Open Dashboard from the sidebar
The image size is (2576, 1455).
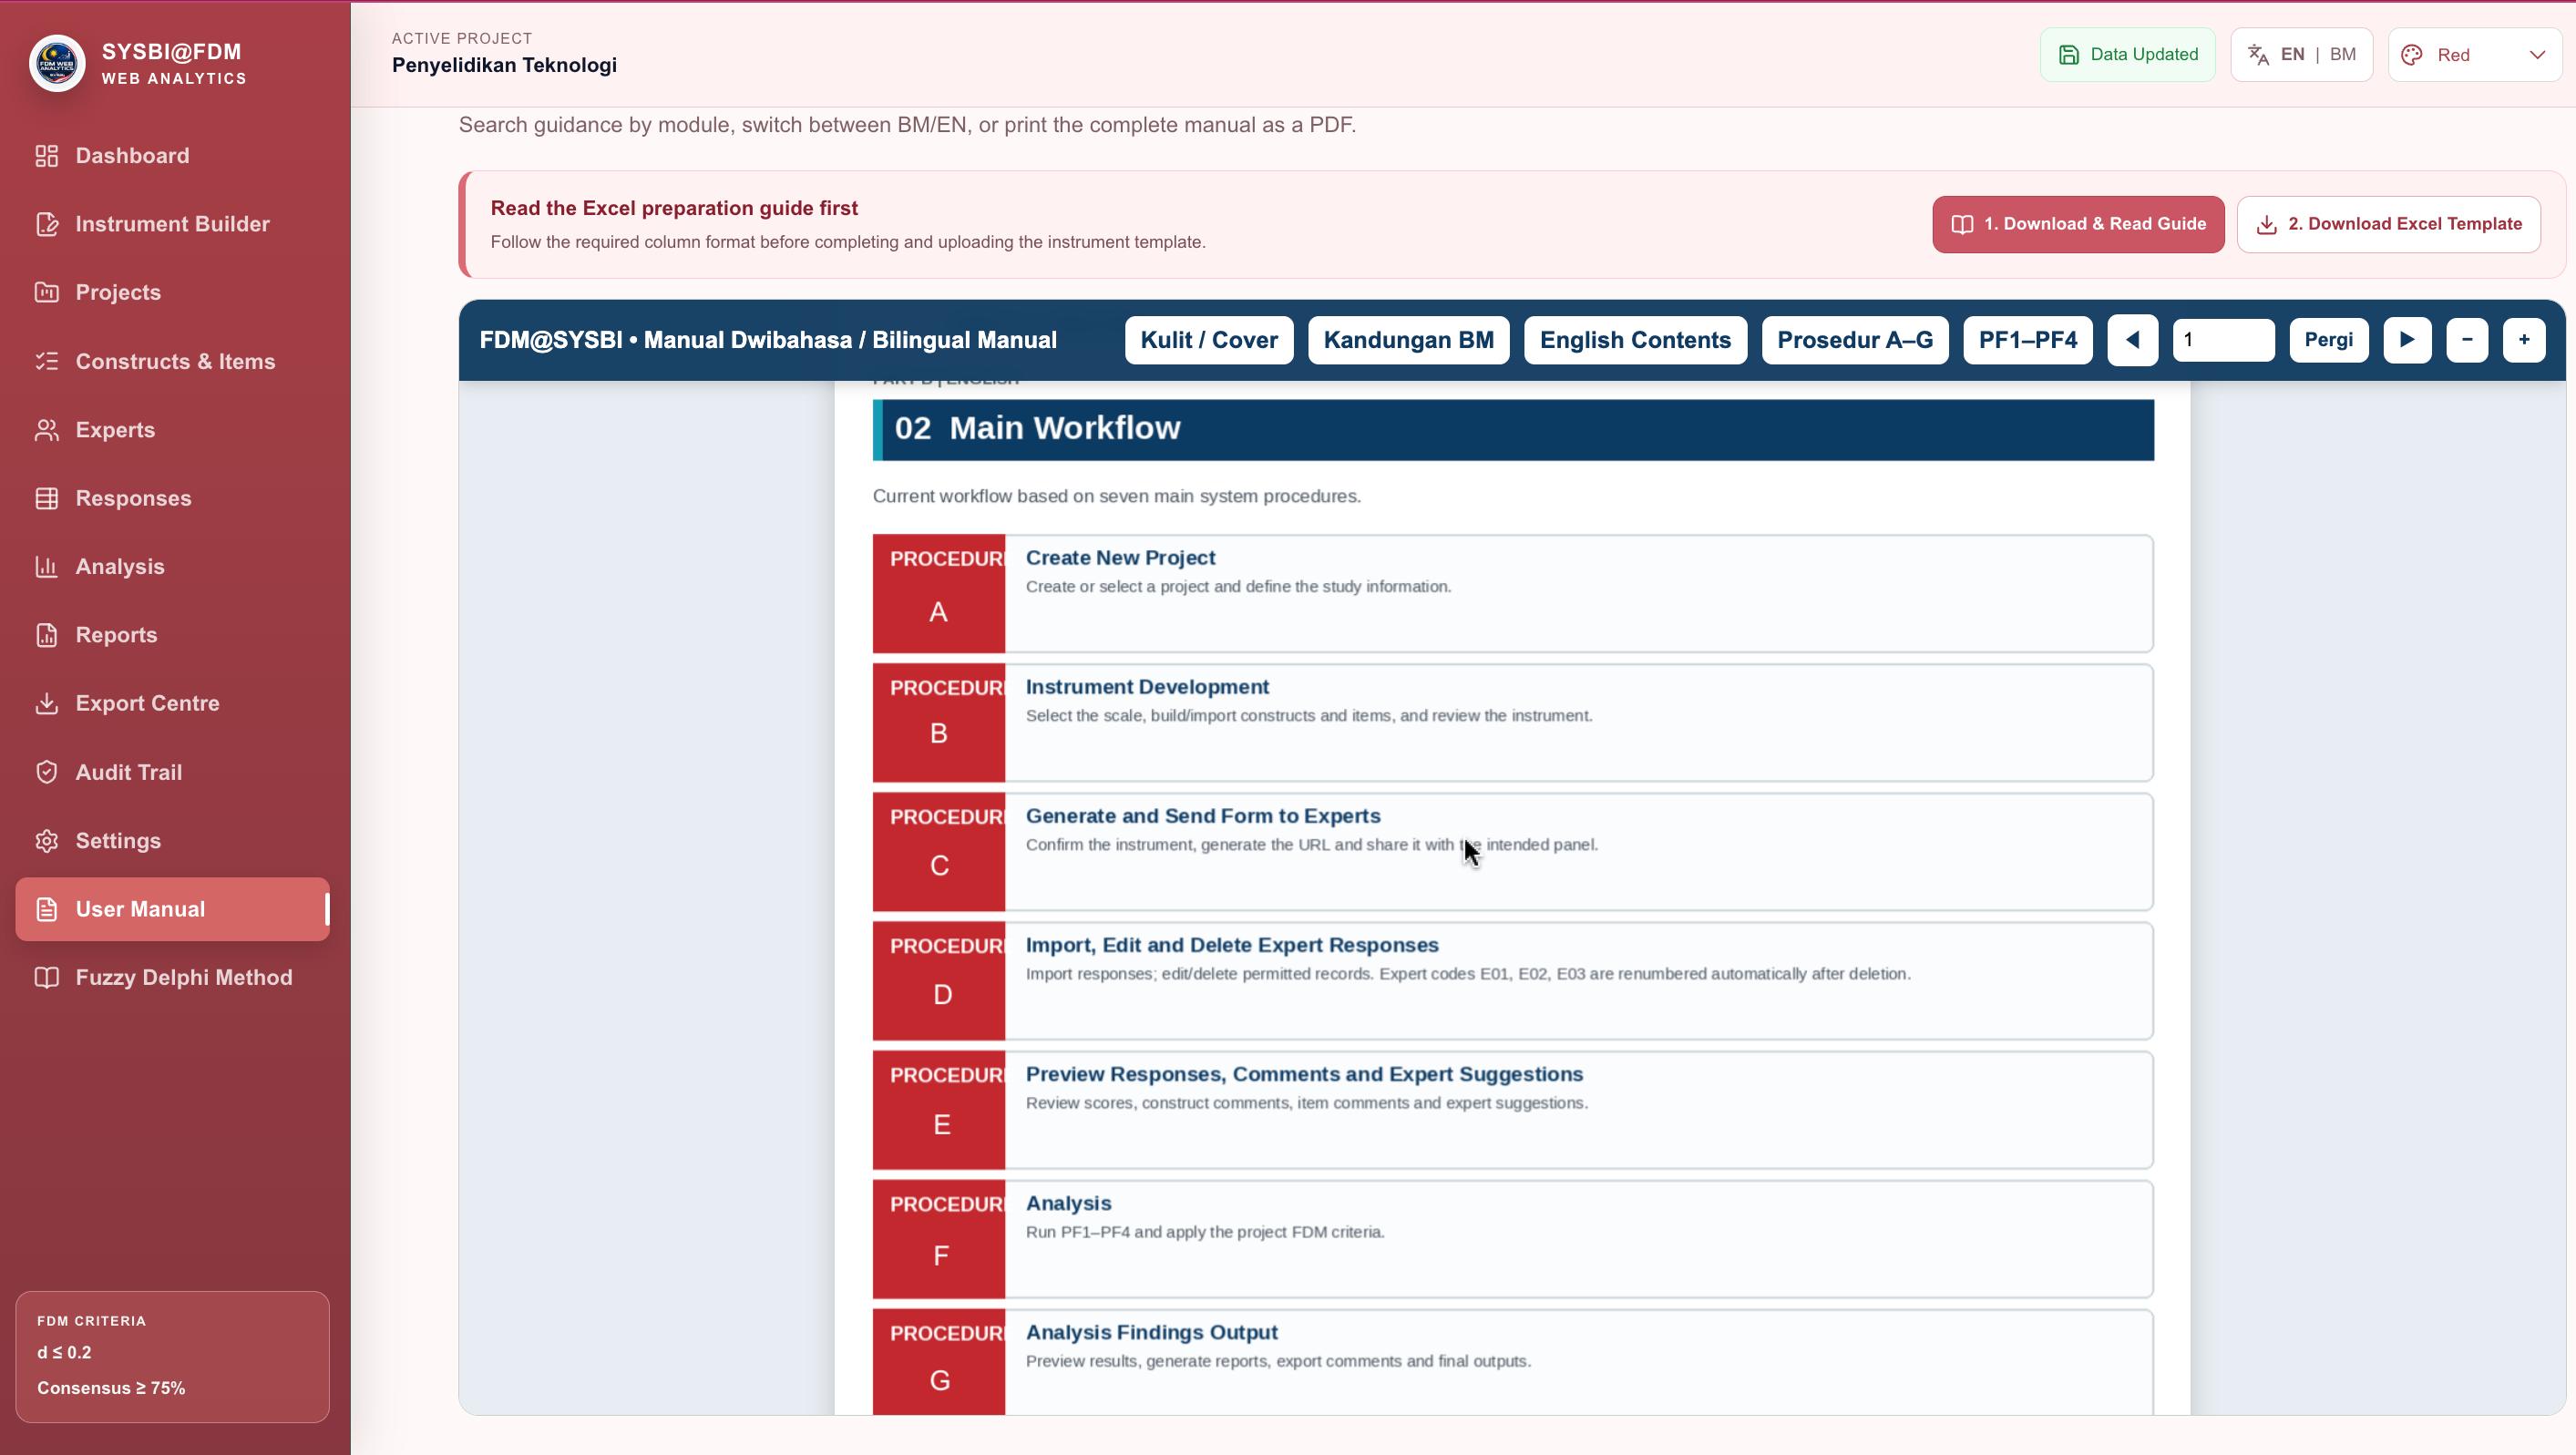[x=172, y=155]
